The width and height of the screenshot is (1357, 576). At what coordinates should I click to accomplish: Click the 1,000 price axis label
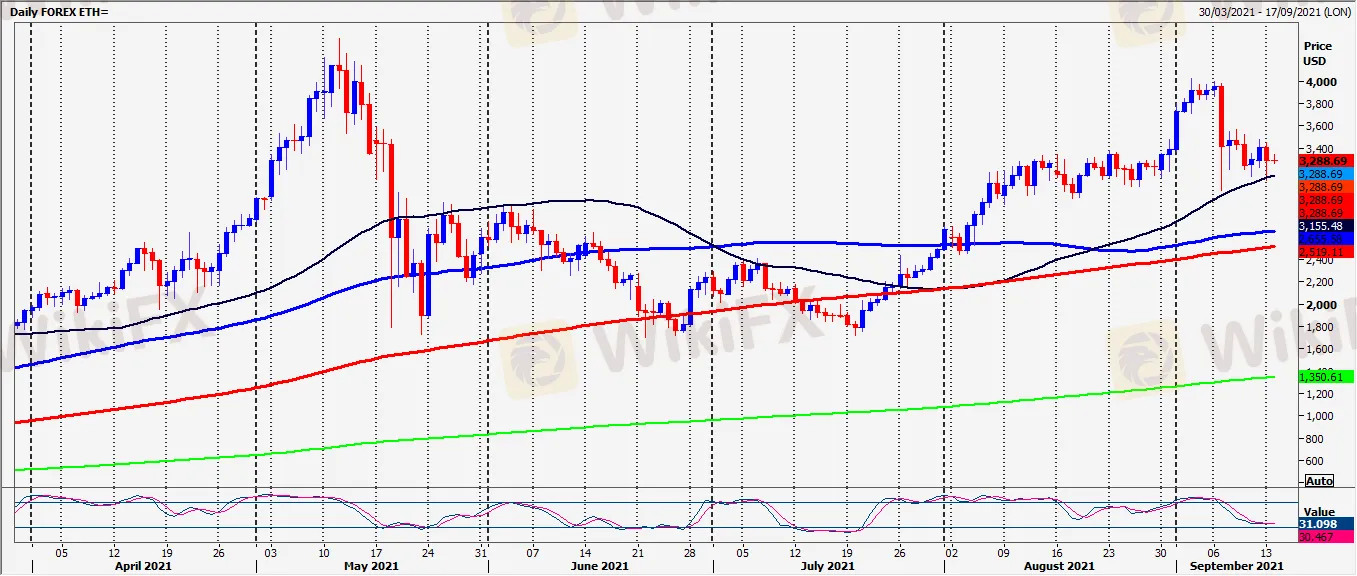click(1322, 416)
